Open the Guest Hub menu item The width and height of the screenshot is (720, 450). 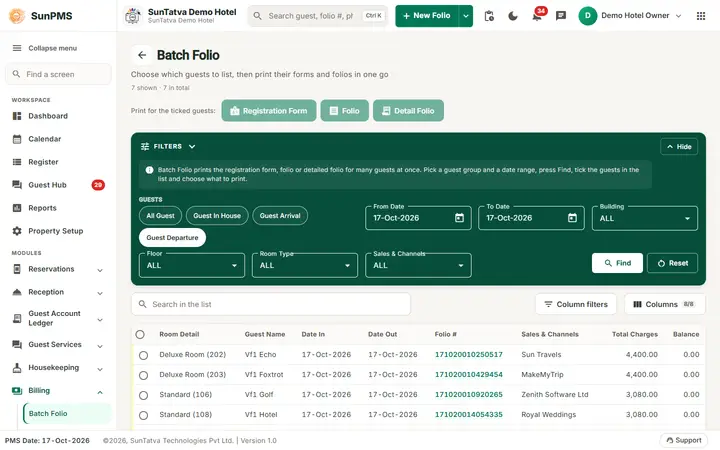[58, 185]
